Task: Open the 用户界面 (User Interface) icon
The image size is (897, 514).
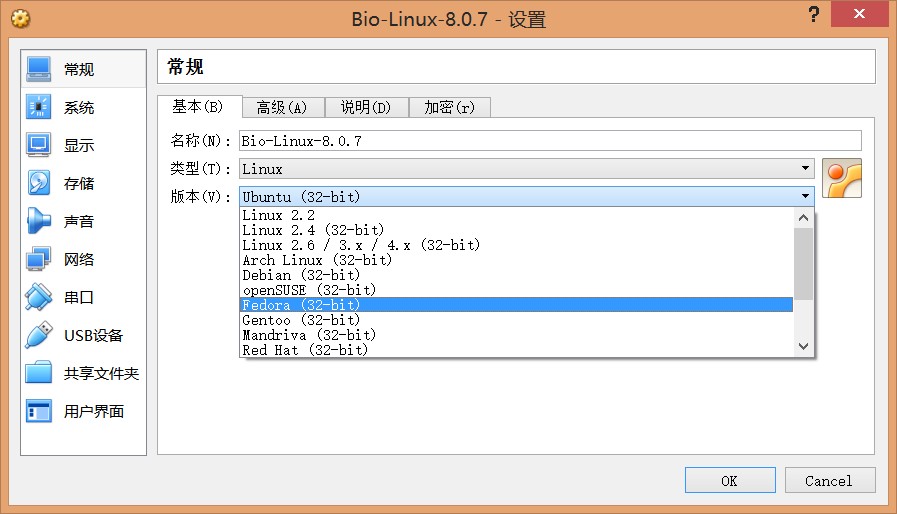Action: tap(38, 411)
